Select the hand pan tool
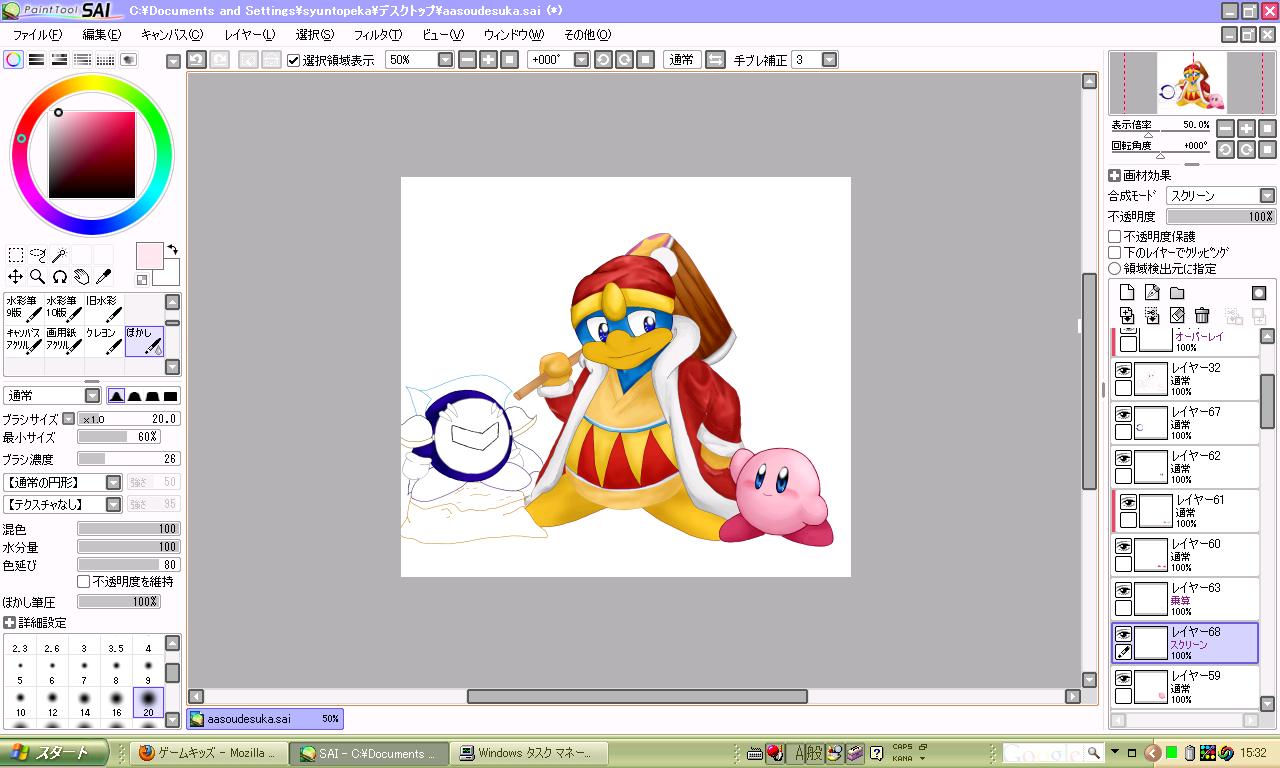This screenshot has height=768, width=1280. [x=81, y=277]
